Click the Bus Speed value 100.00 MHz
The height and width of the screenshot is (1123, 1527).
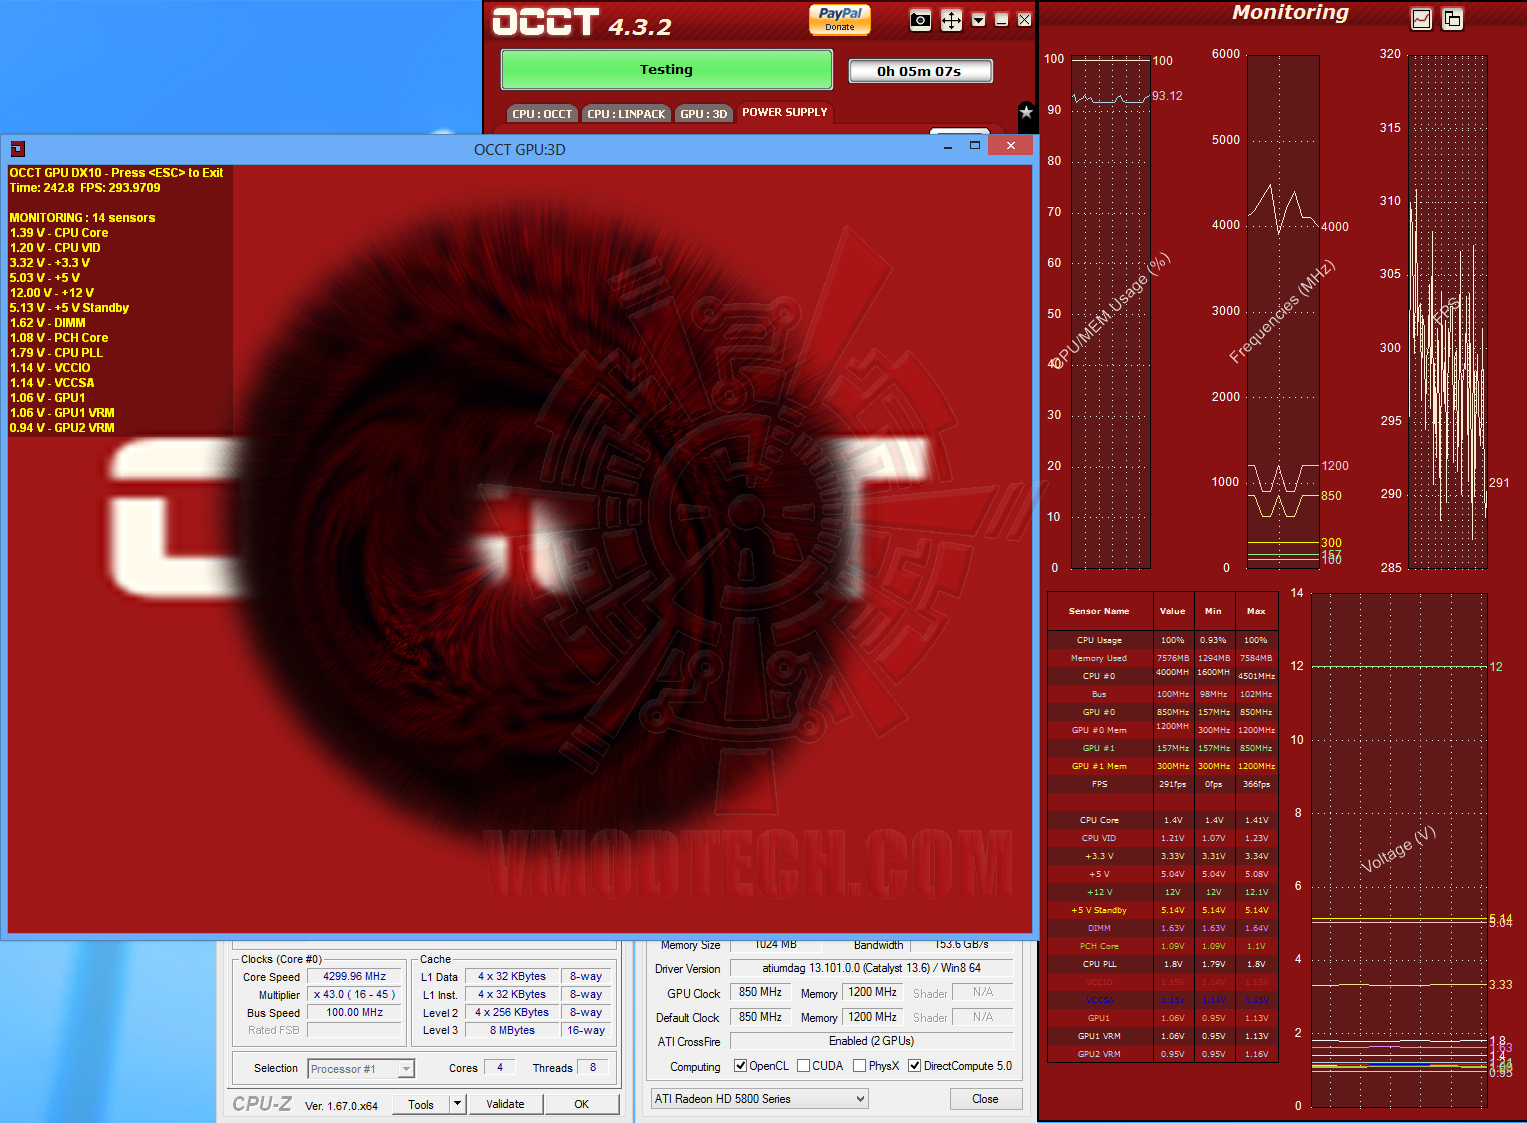pos(354,1013)
